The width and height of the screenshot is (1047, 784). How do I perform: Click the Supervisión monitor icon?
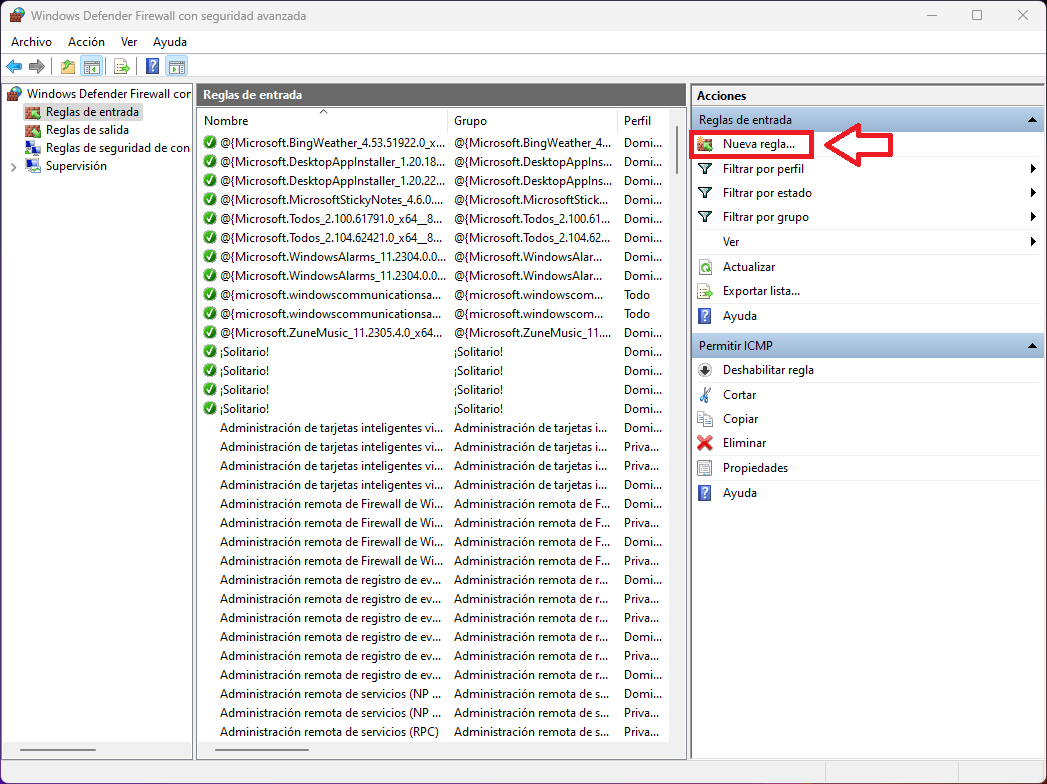click(33, 166)
